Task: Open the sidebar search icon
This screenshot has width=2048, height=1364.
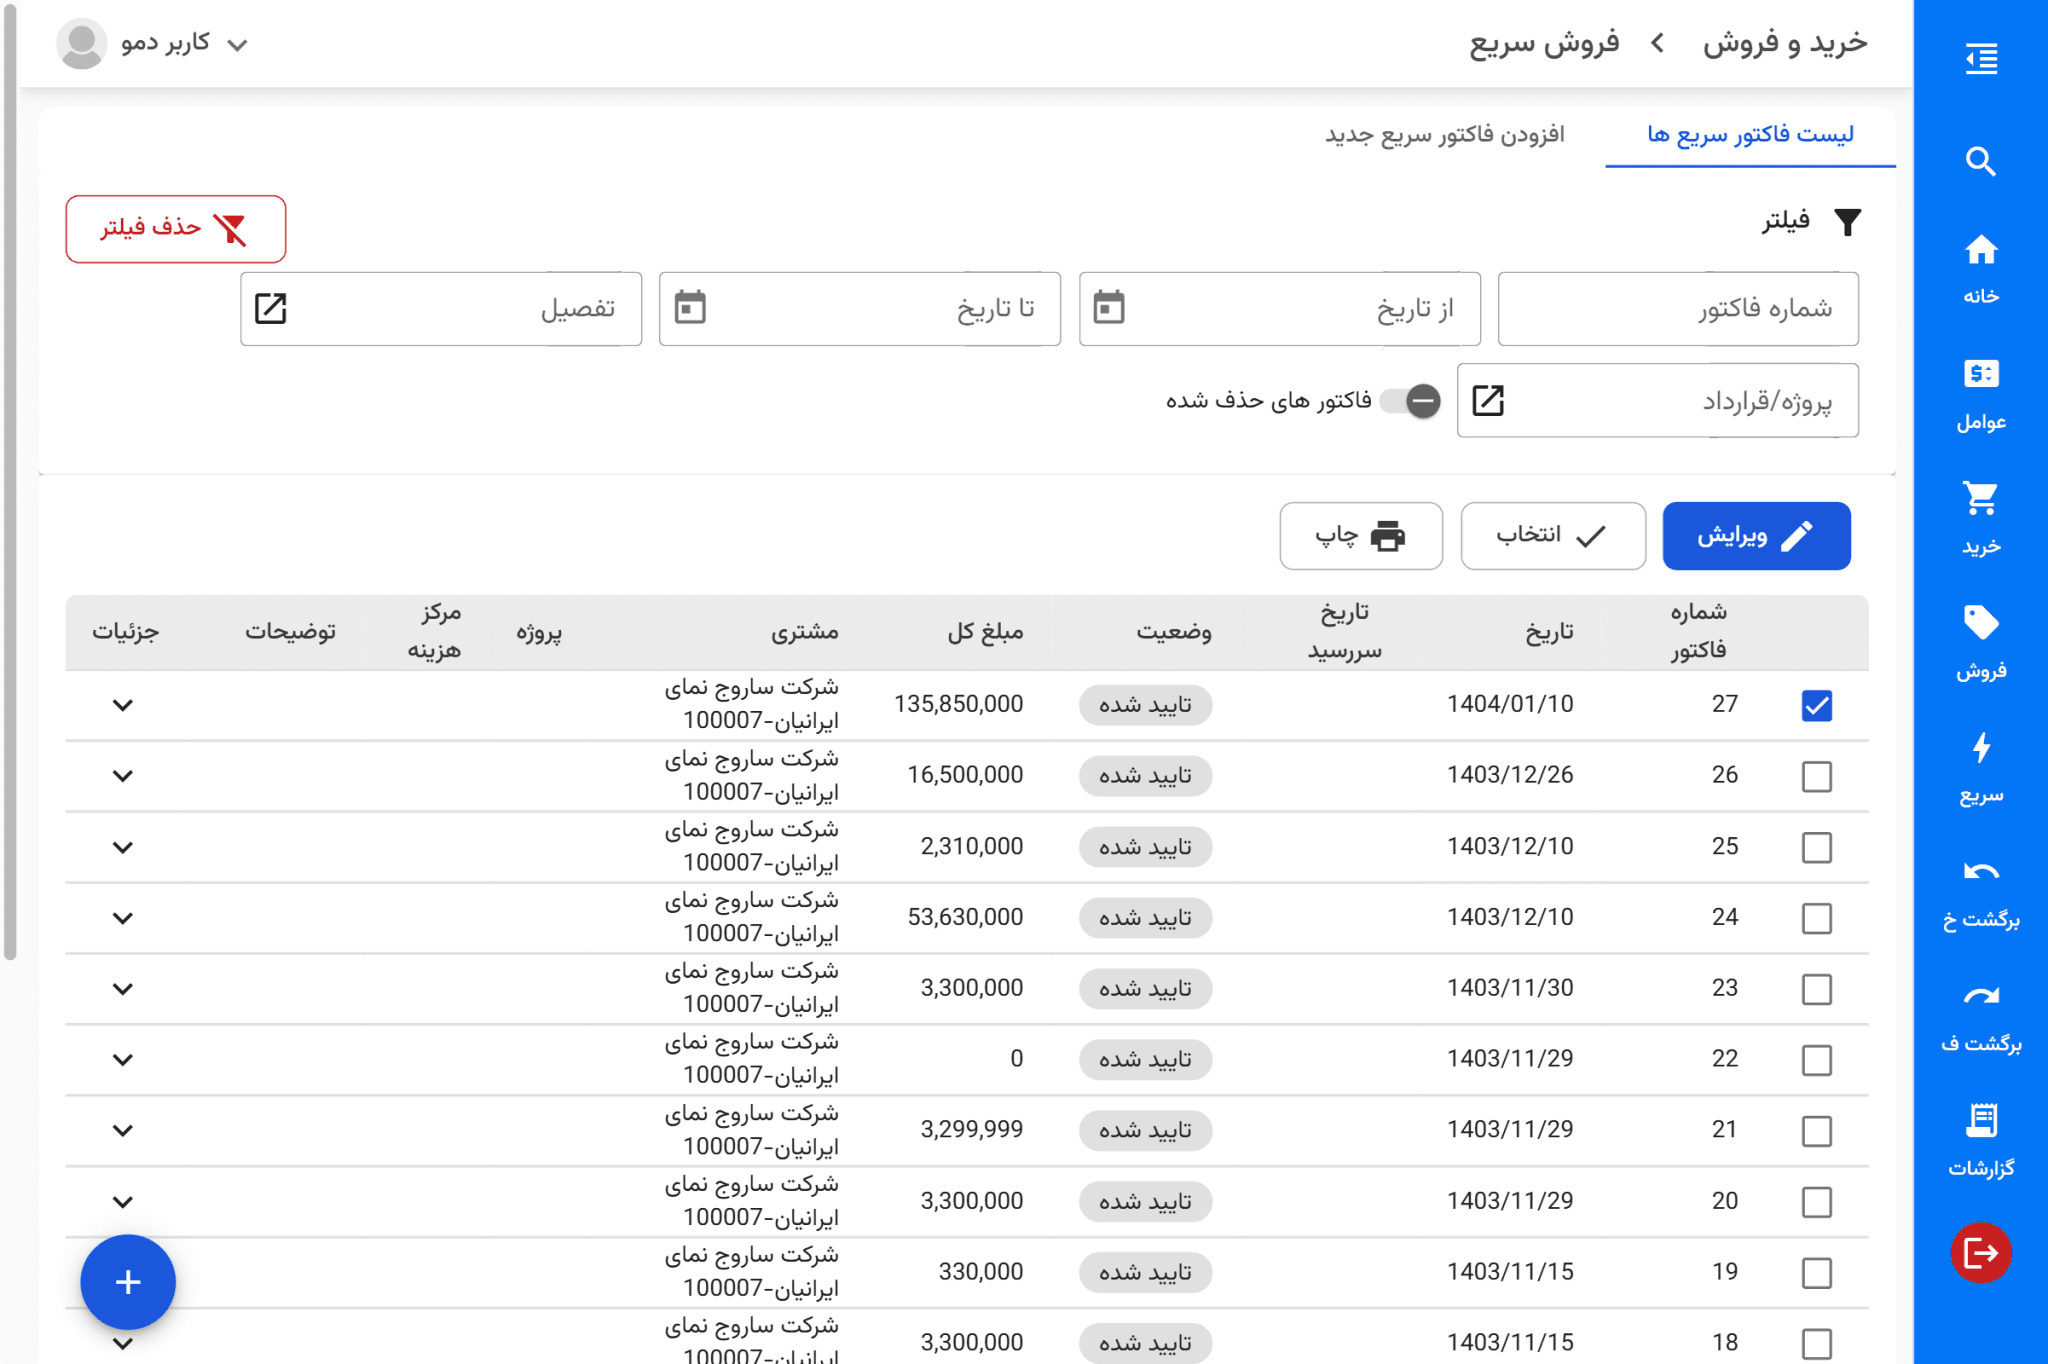Action: tap(1981, 161)
